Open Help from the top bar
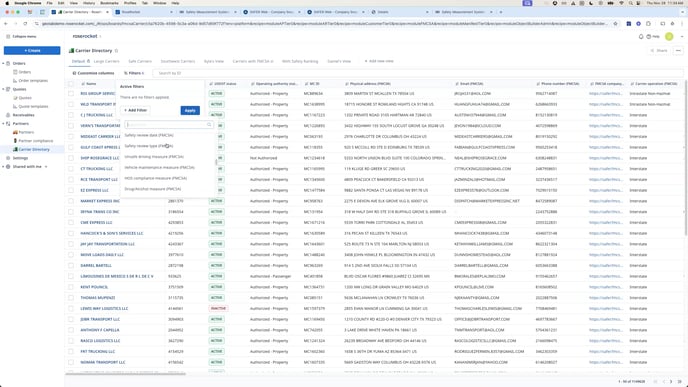Viewport: 688px width, 387px height. 653,37
